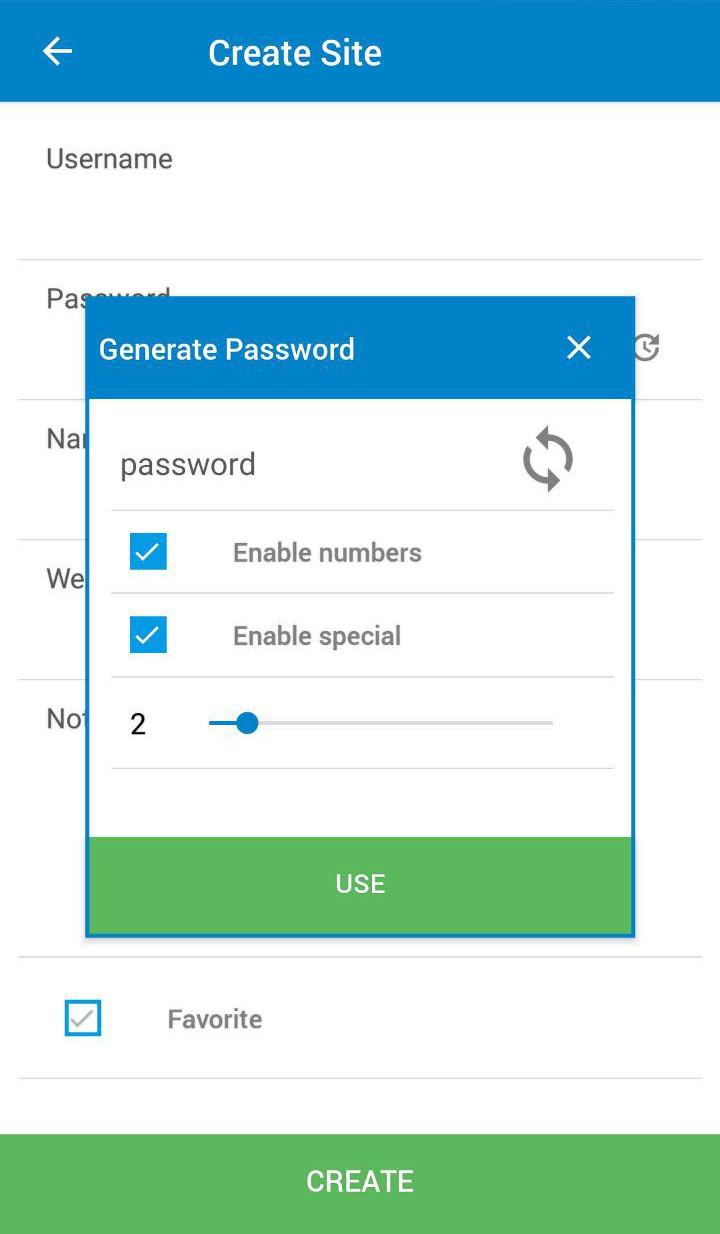Toggle the Enable numbers checkbox

click(148, 551)
